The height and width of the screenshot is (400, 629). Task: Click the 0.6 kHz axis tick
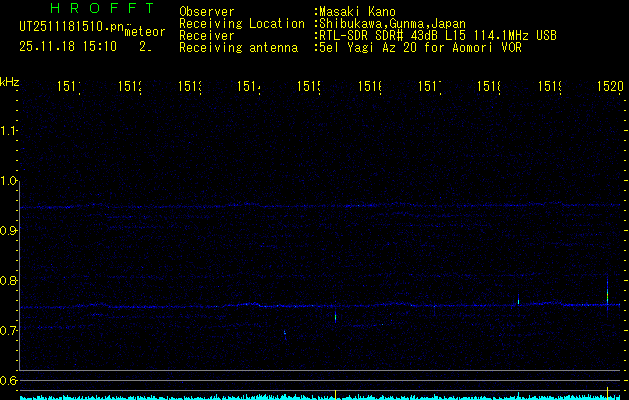(9, 380)
